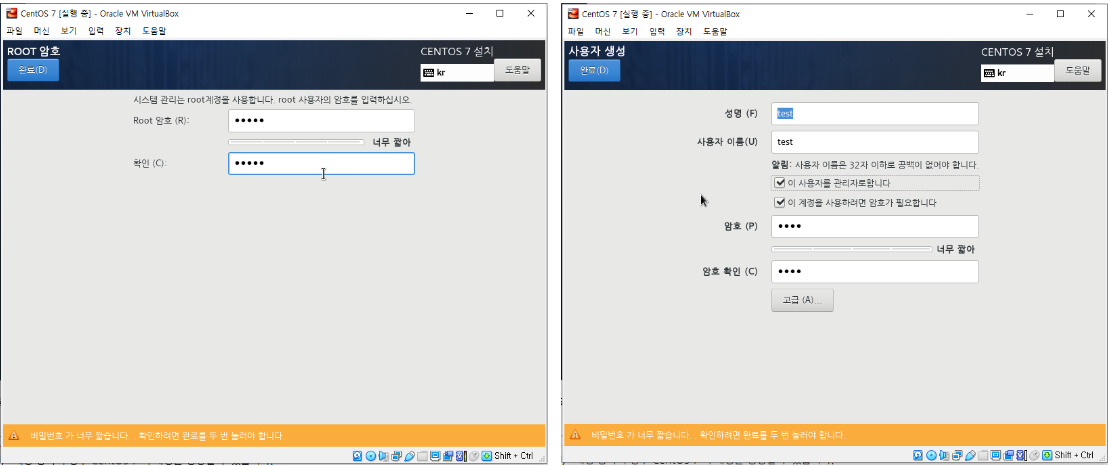Click 'Shift + Ctrl' host key text in ROOT 암호 window

[514, 456]
